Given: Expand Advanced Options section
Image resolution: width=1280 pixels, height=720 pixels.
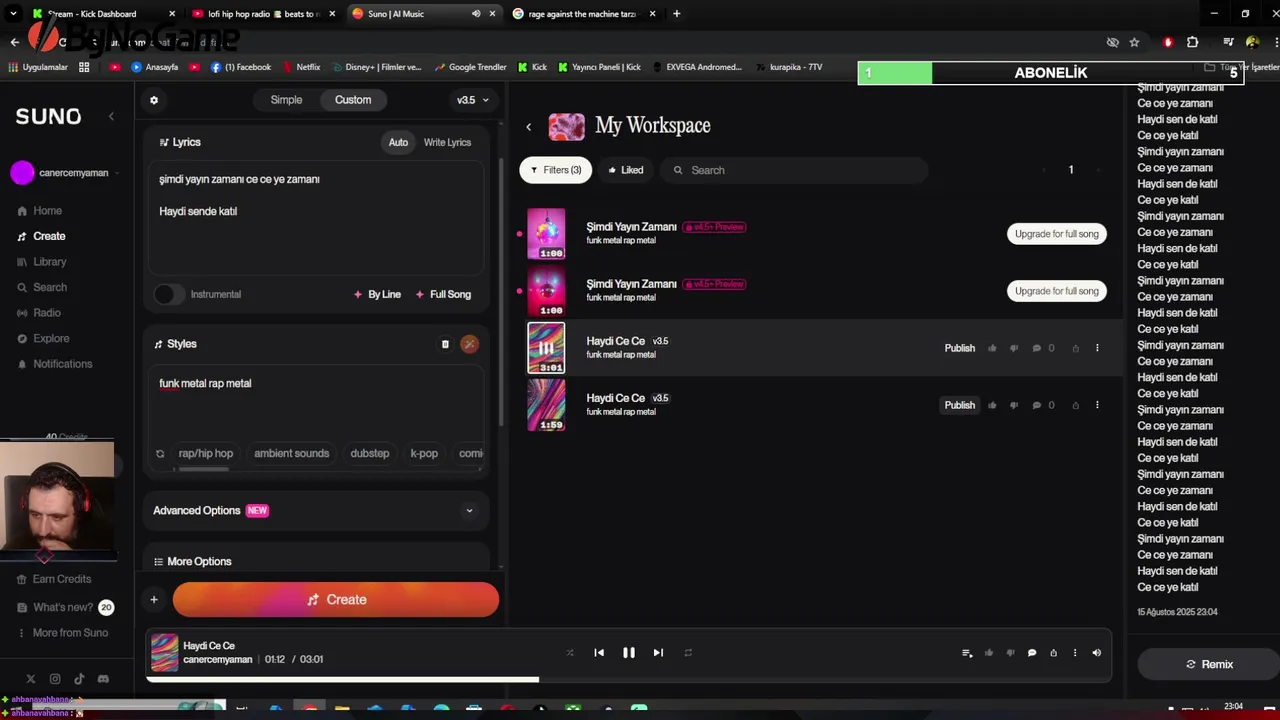Looking at the screenshot, I should click(x=315, y=510).
